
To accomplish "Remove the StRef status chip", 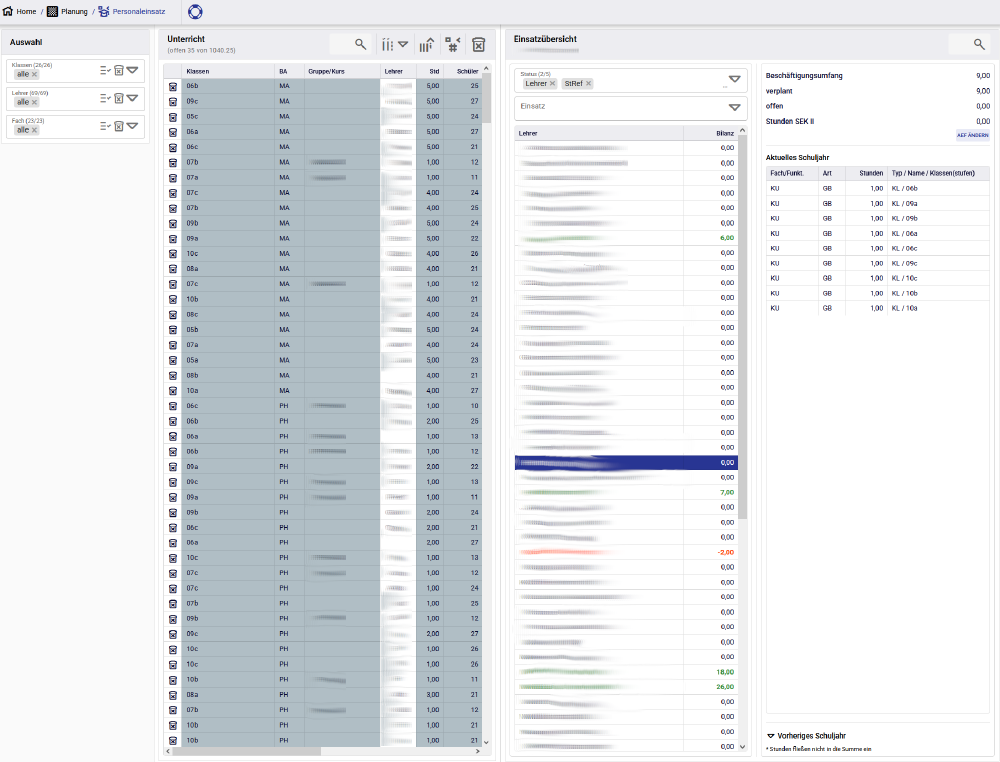I will (x=589, y=84).
